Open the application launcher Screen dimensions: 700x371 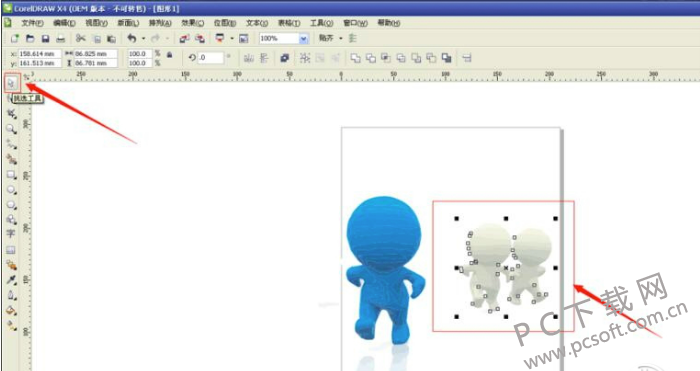pos(220,39)
